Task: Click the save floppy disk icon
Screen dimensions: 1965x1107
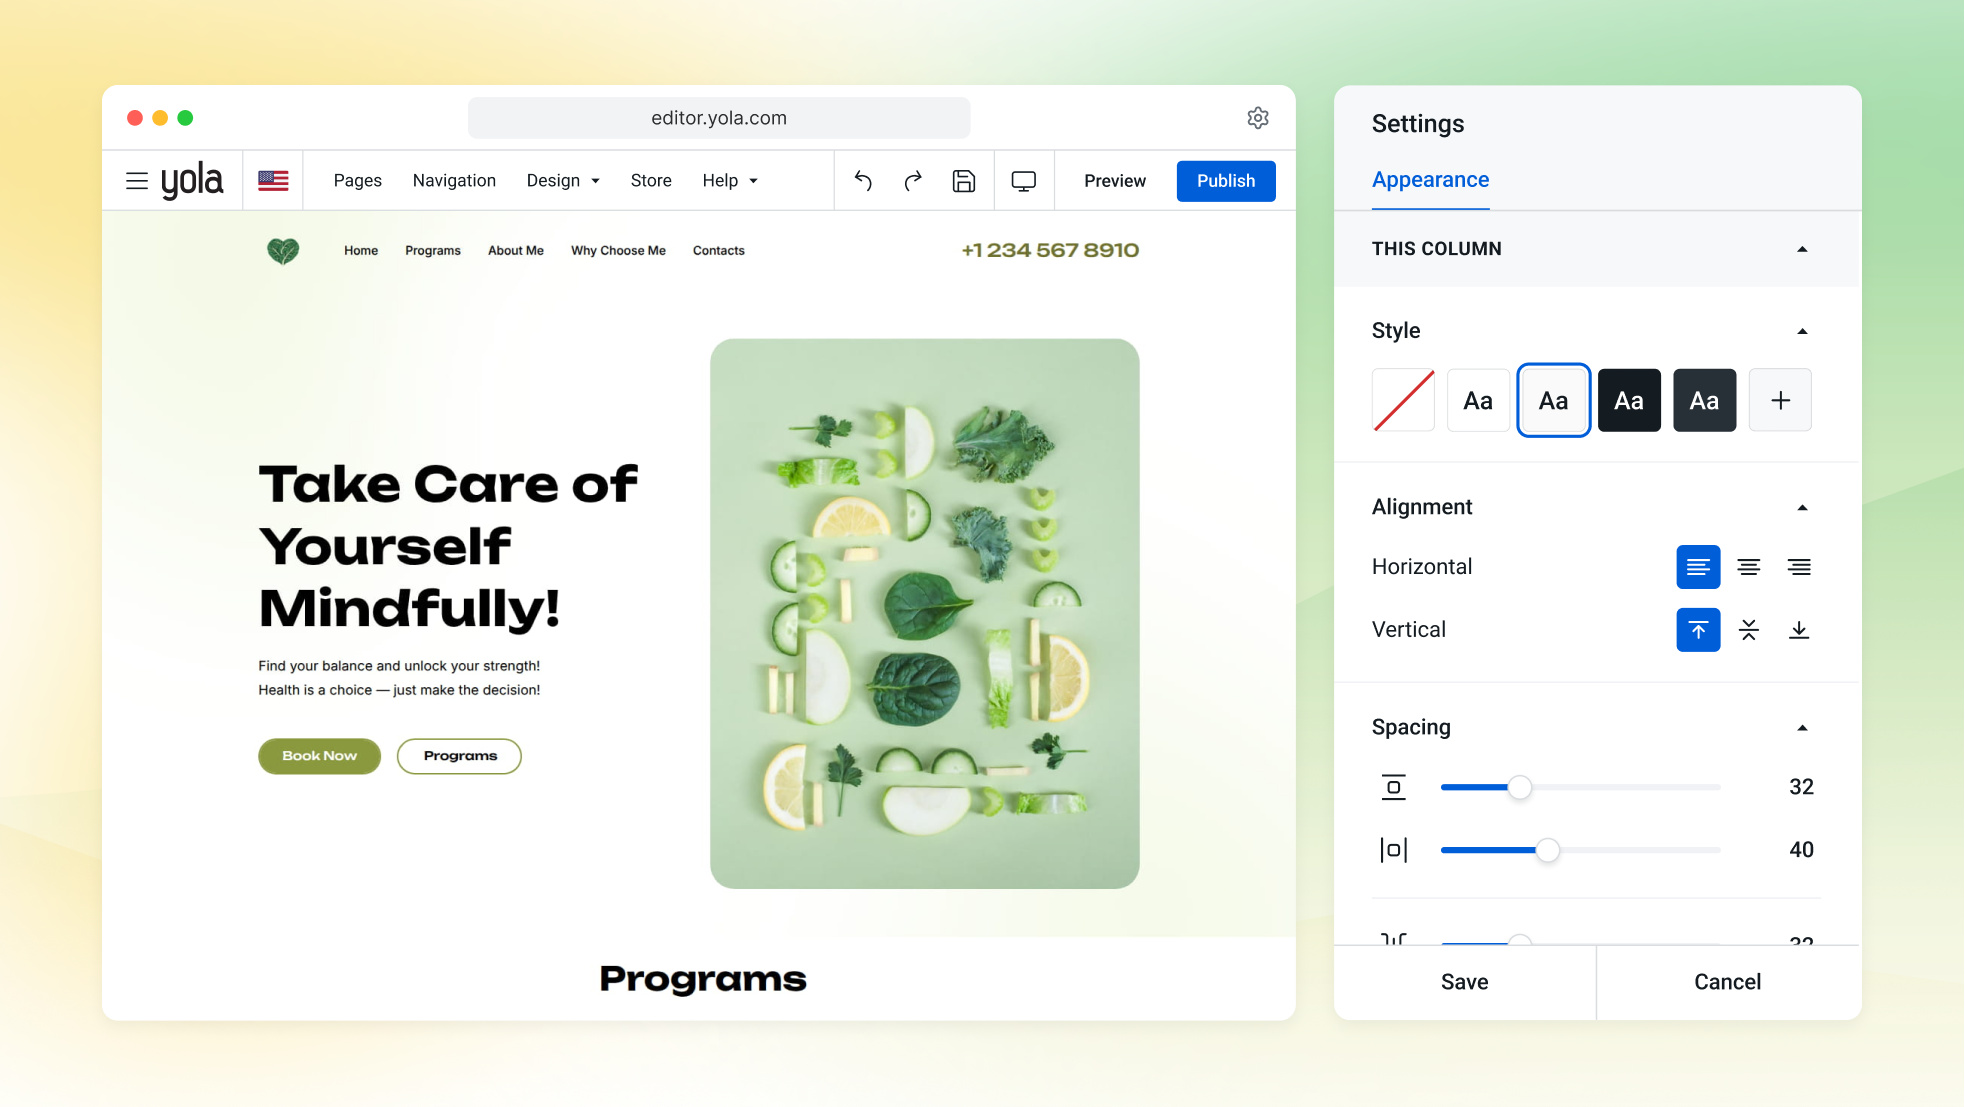Action: [x=964, y=181]
